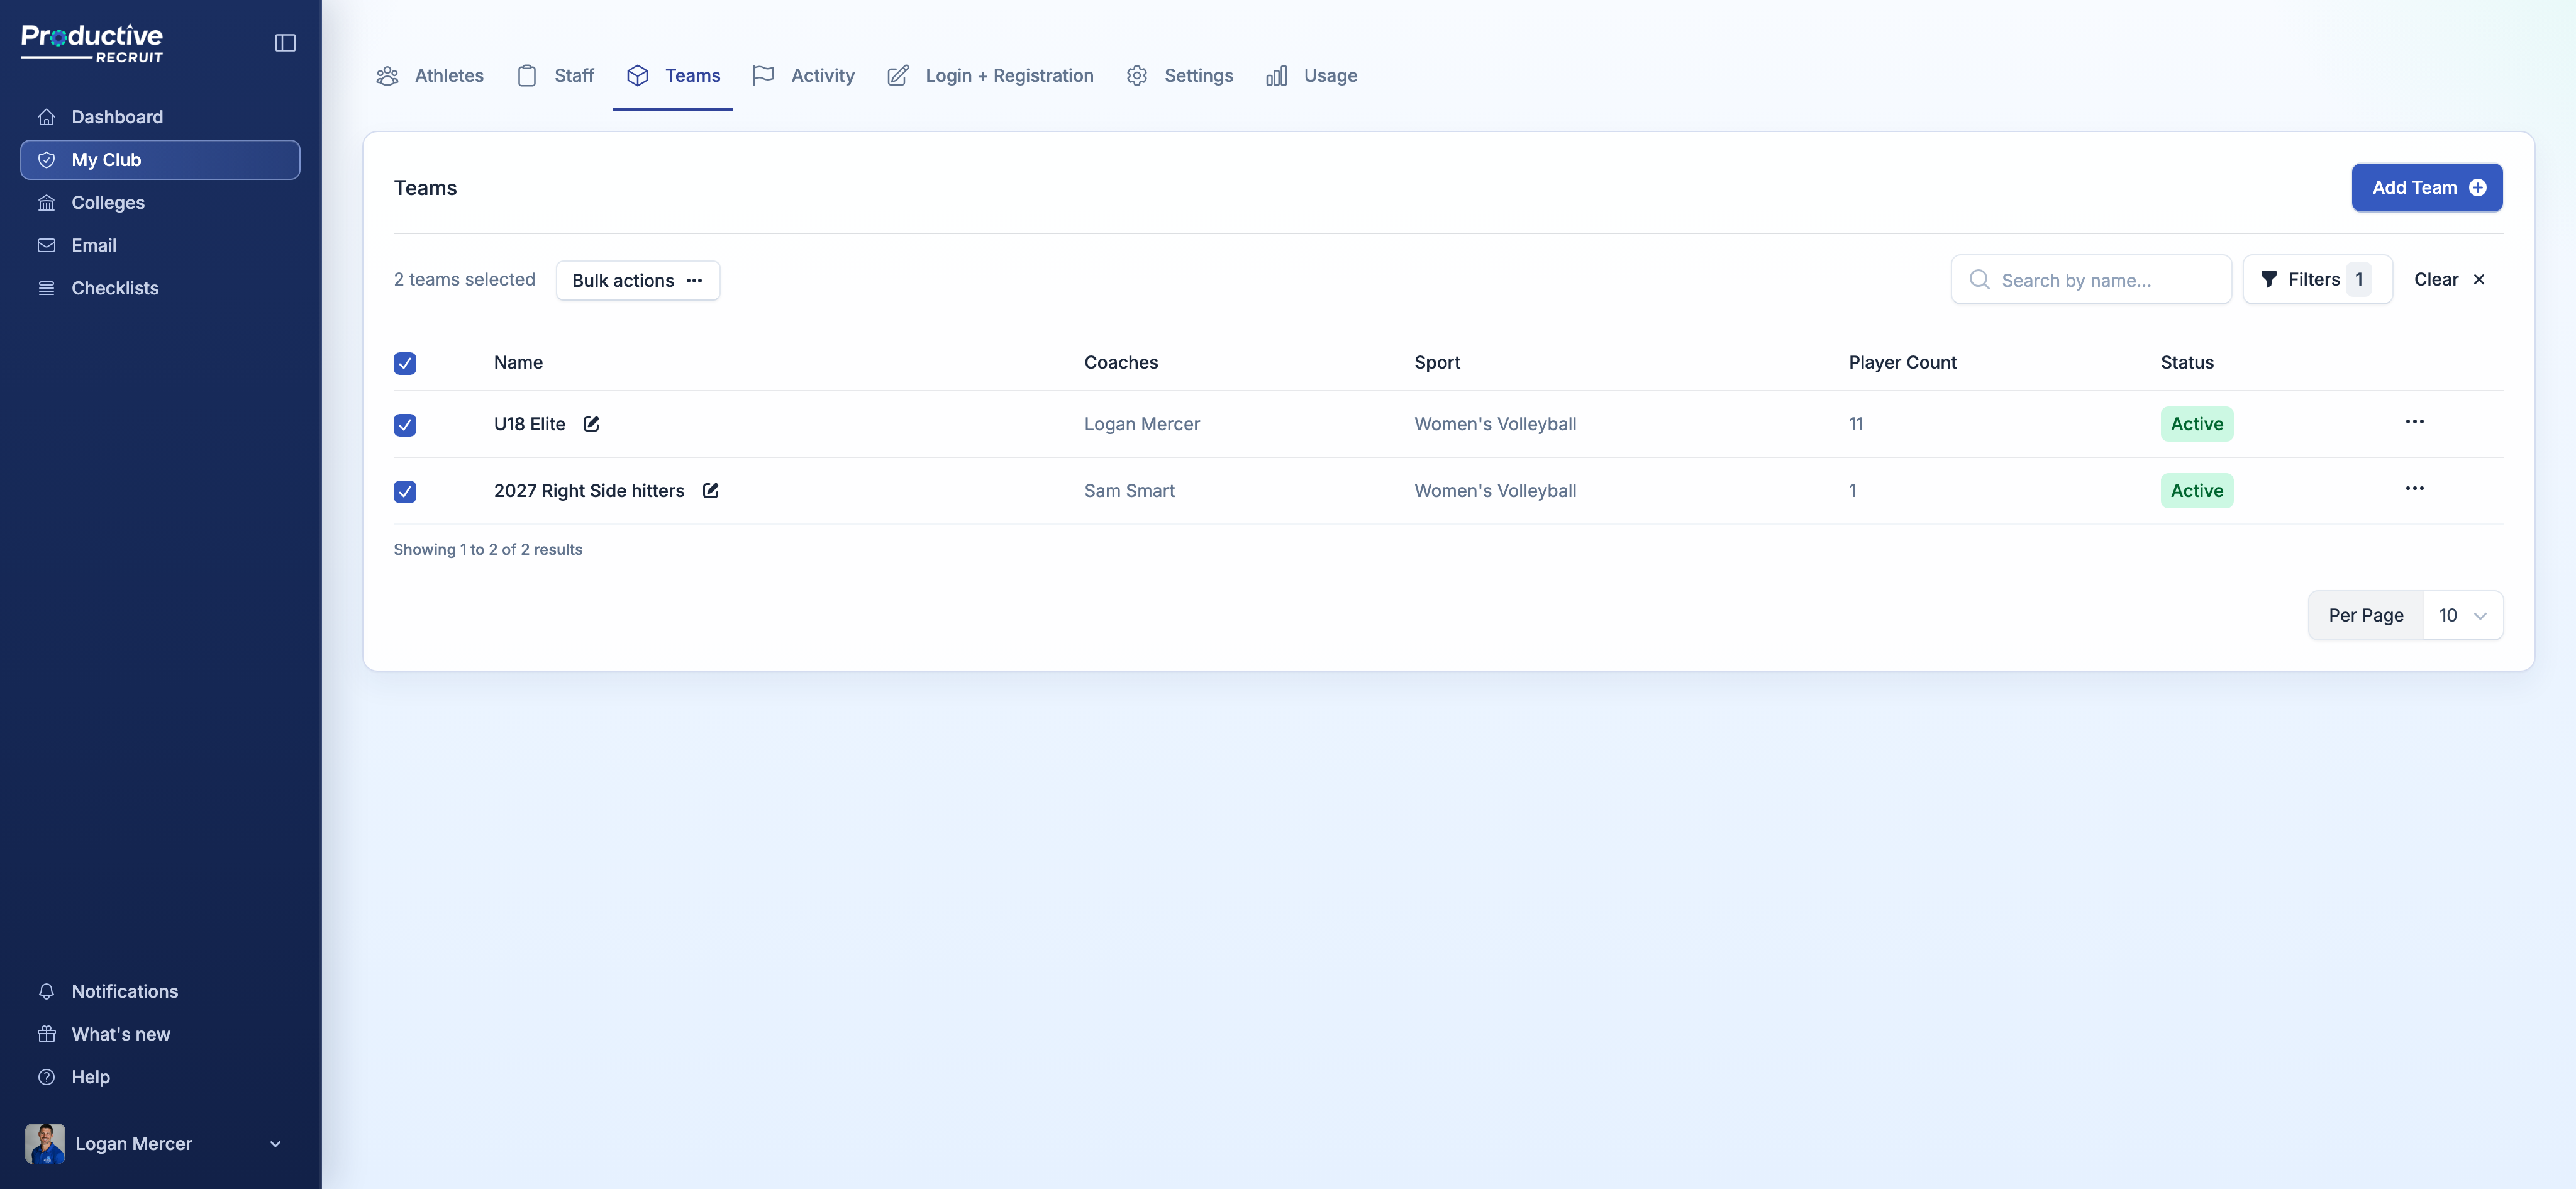Click the Status column header

click(x=2187, y=362)
